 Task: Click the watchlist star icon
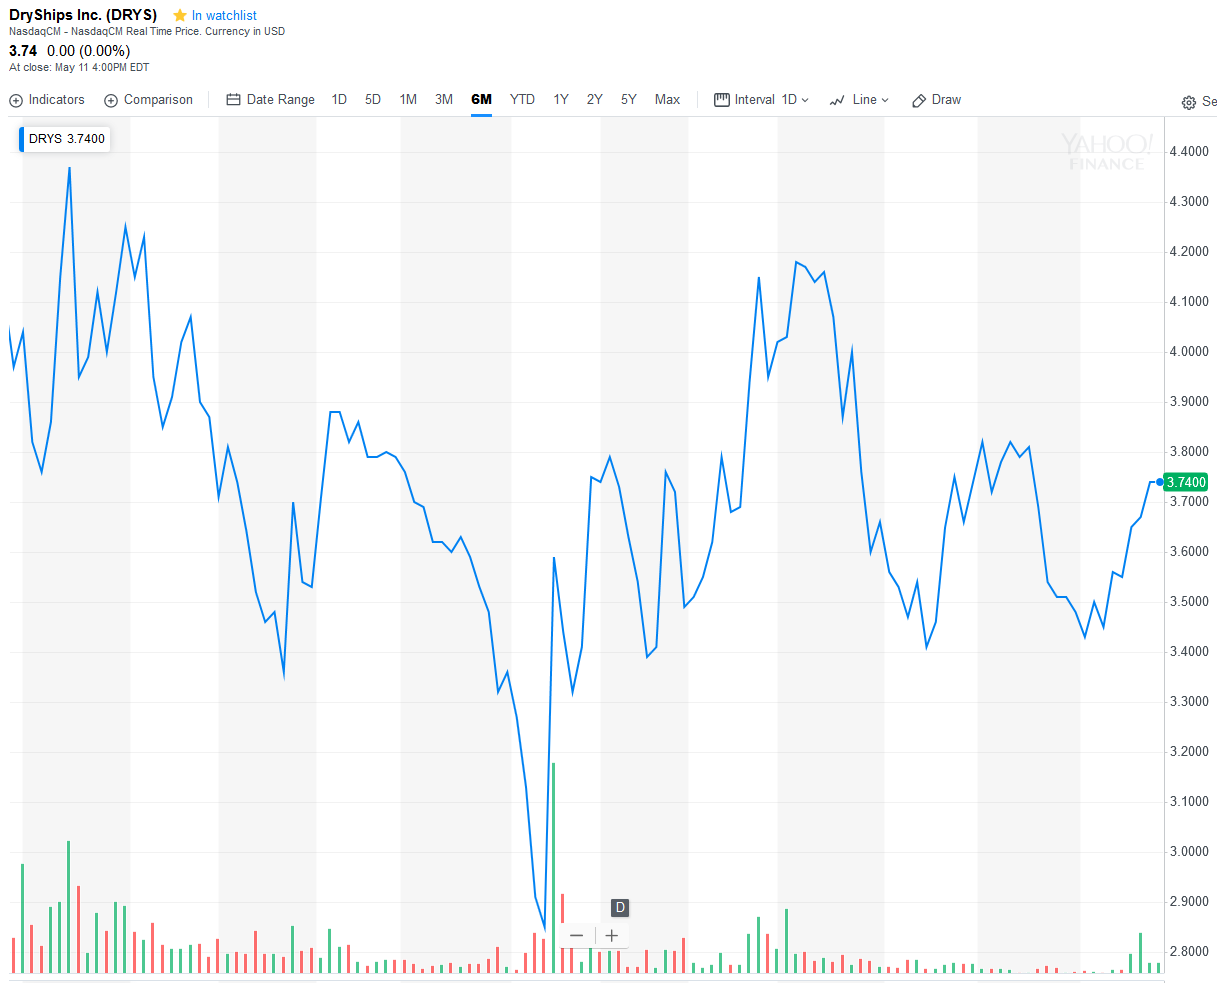(180, 15)
